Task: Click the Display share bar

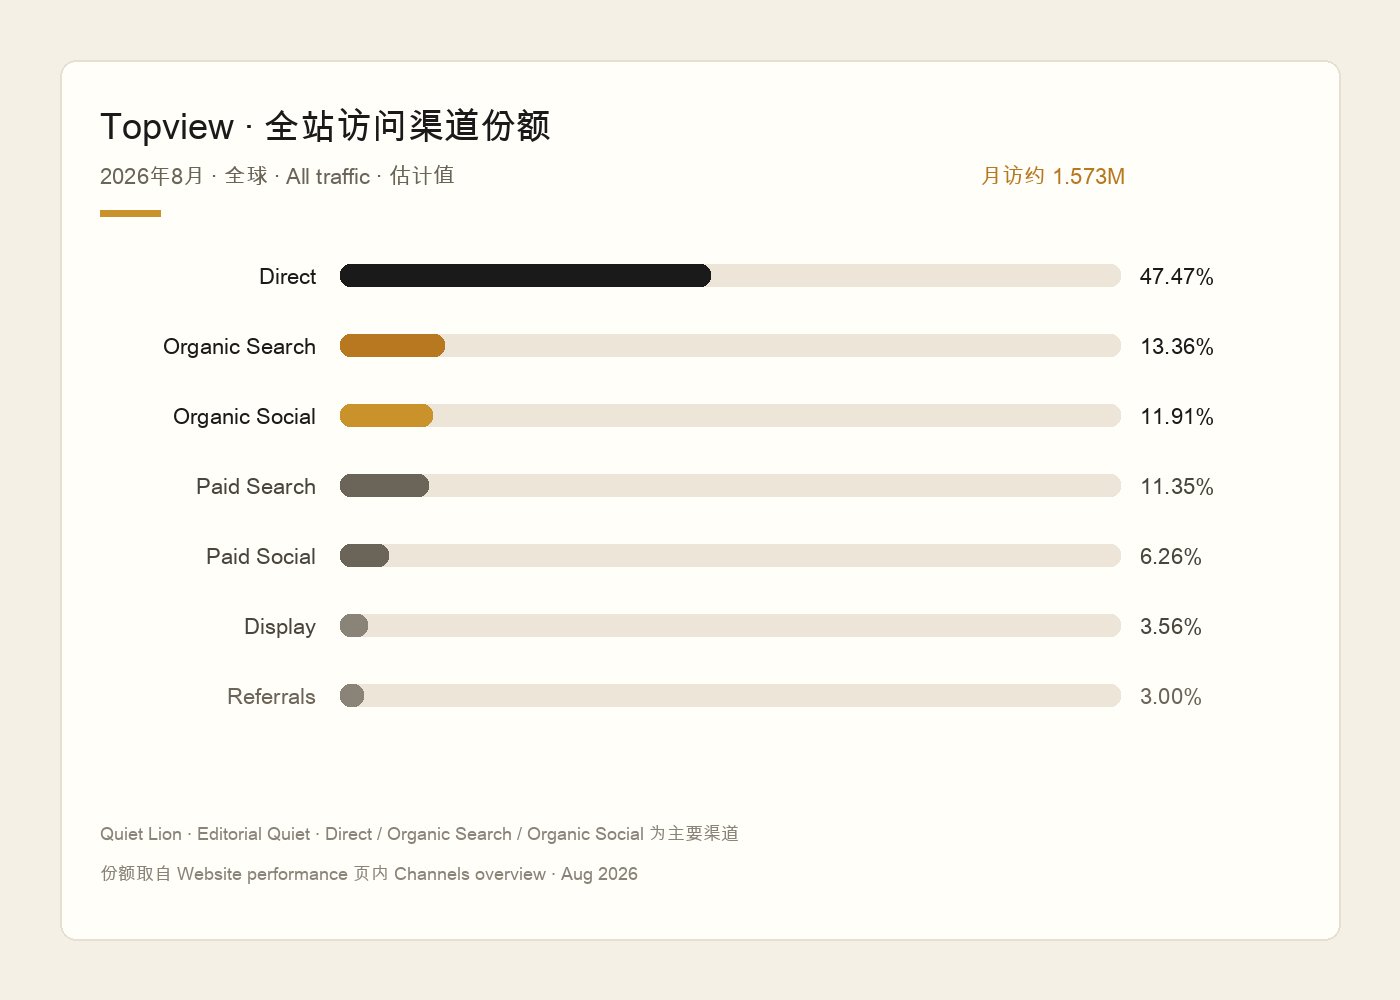Action: click(354, 626)
